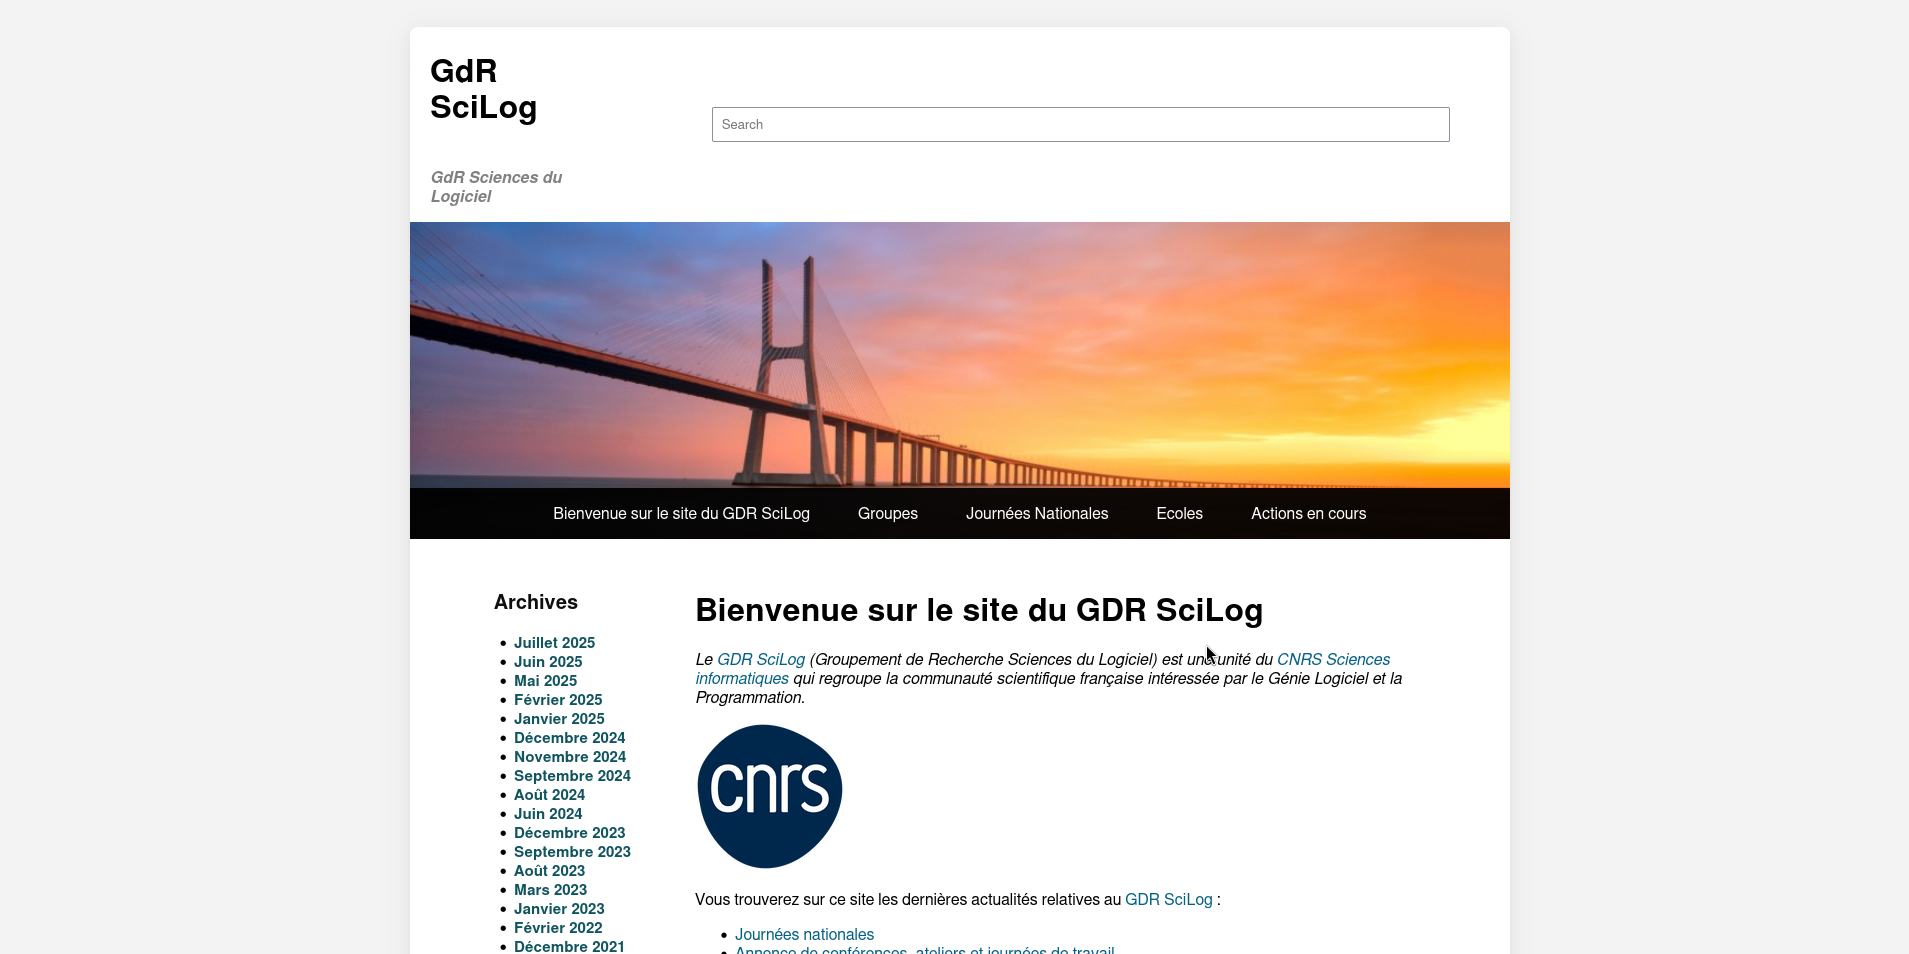
Task: Open the Groupes menu item
Action: (887, 513)
